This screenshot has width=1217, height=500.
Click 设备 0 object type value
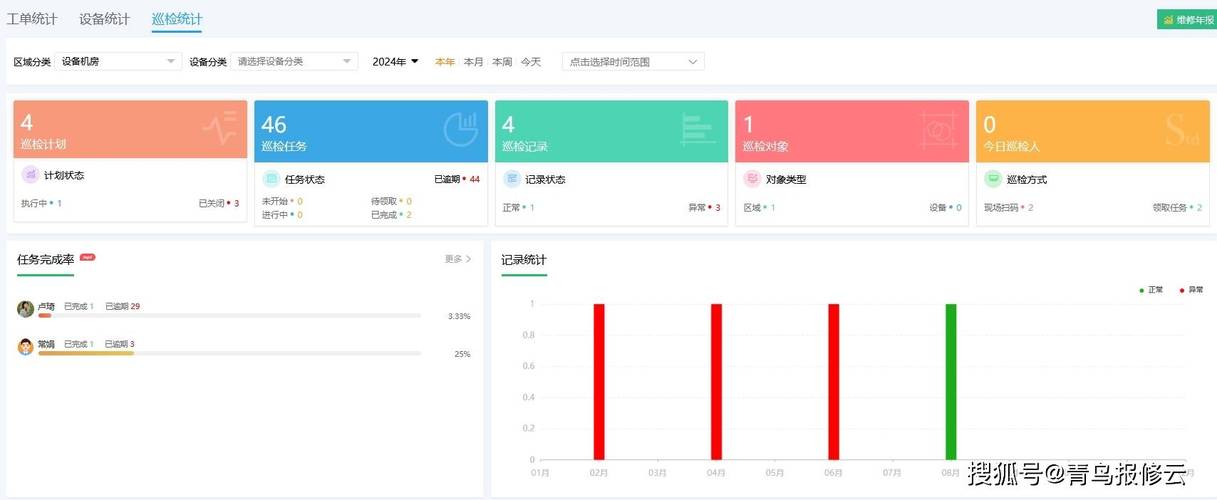click(945, 208)
